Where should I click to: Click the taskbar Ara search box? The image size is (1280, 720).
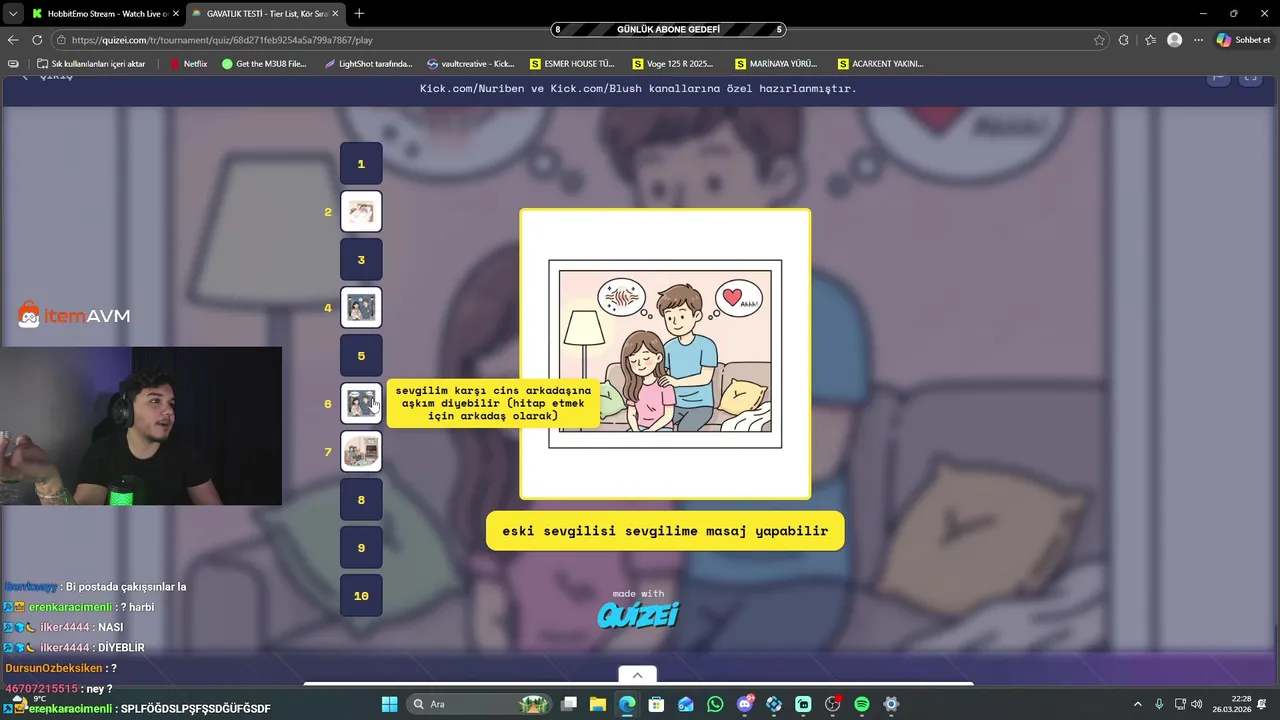[478, 704]
